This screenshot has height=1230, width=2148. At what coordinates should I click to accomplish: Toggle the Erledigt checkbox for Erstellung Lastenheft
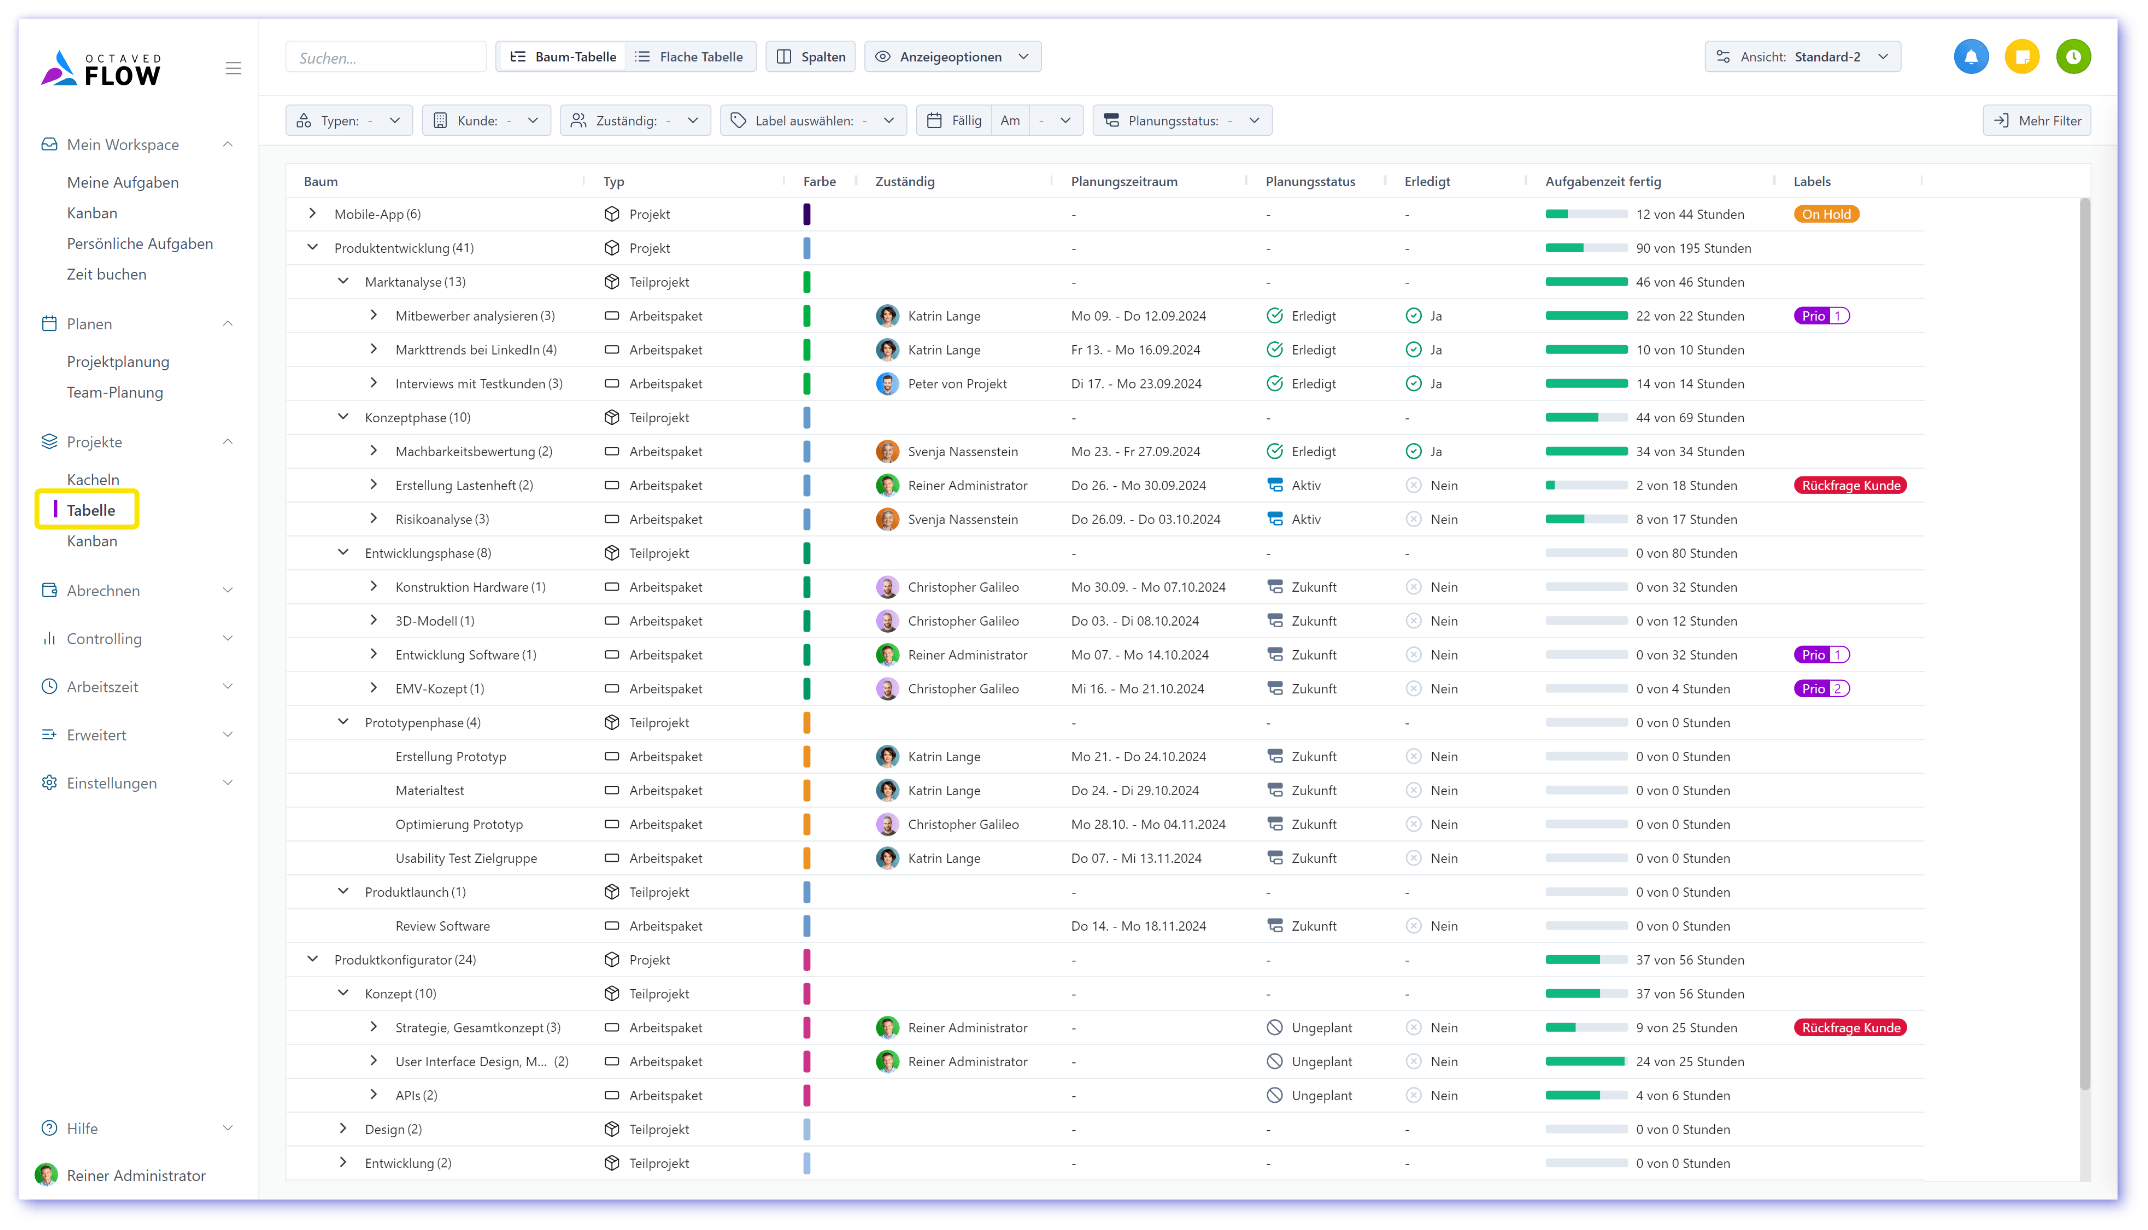[x=1413, y=485]
